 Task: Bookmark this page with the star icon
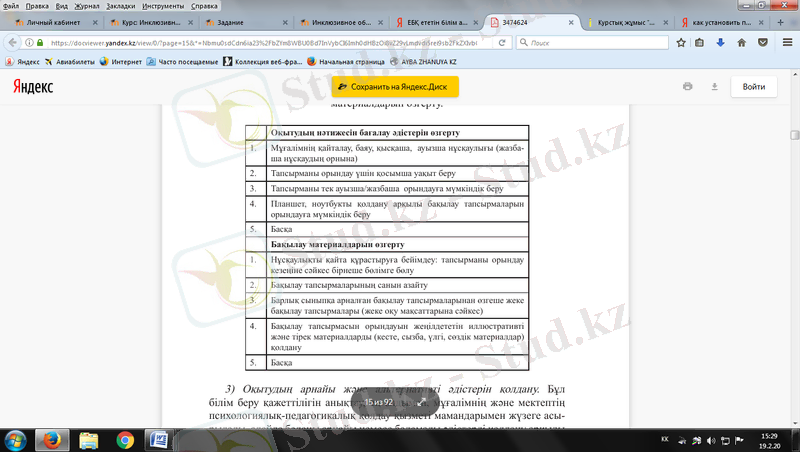pyautogui.click(x=681, y=43)
